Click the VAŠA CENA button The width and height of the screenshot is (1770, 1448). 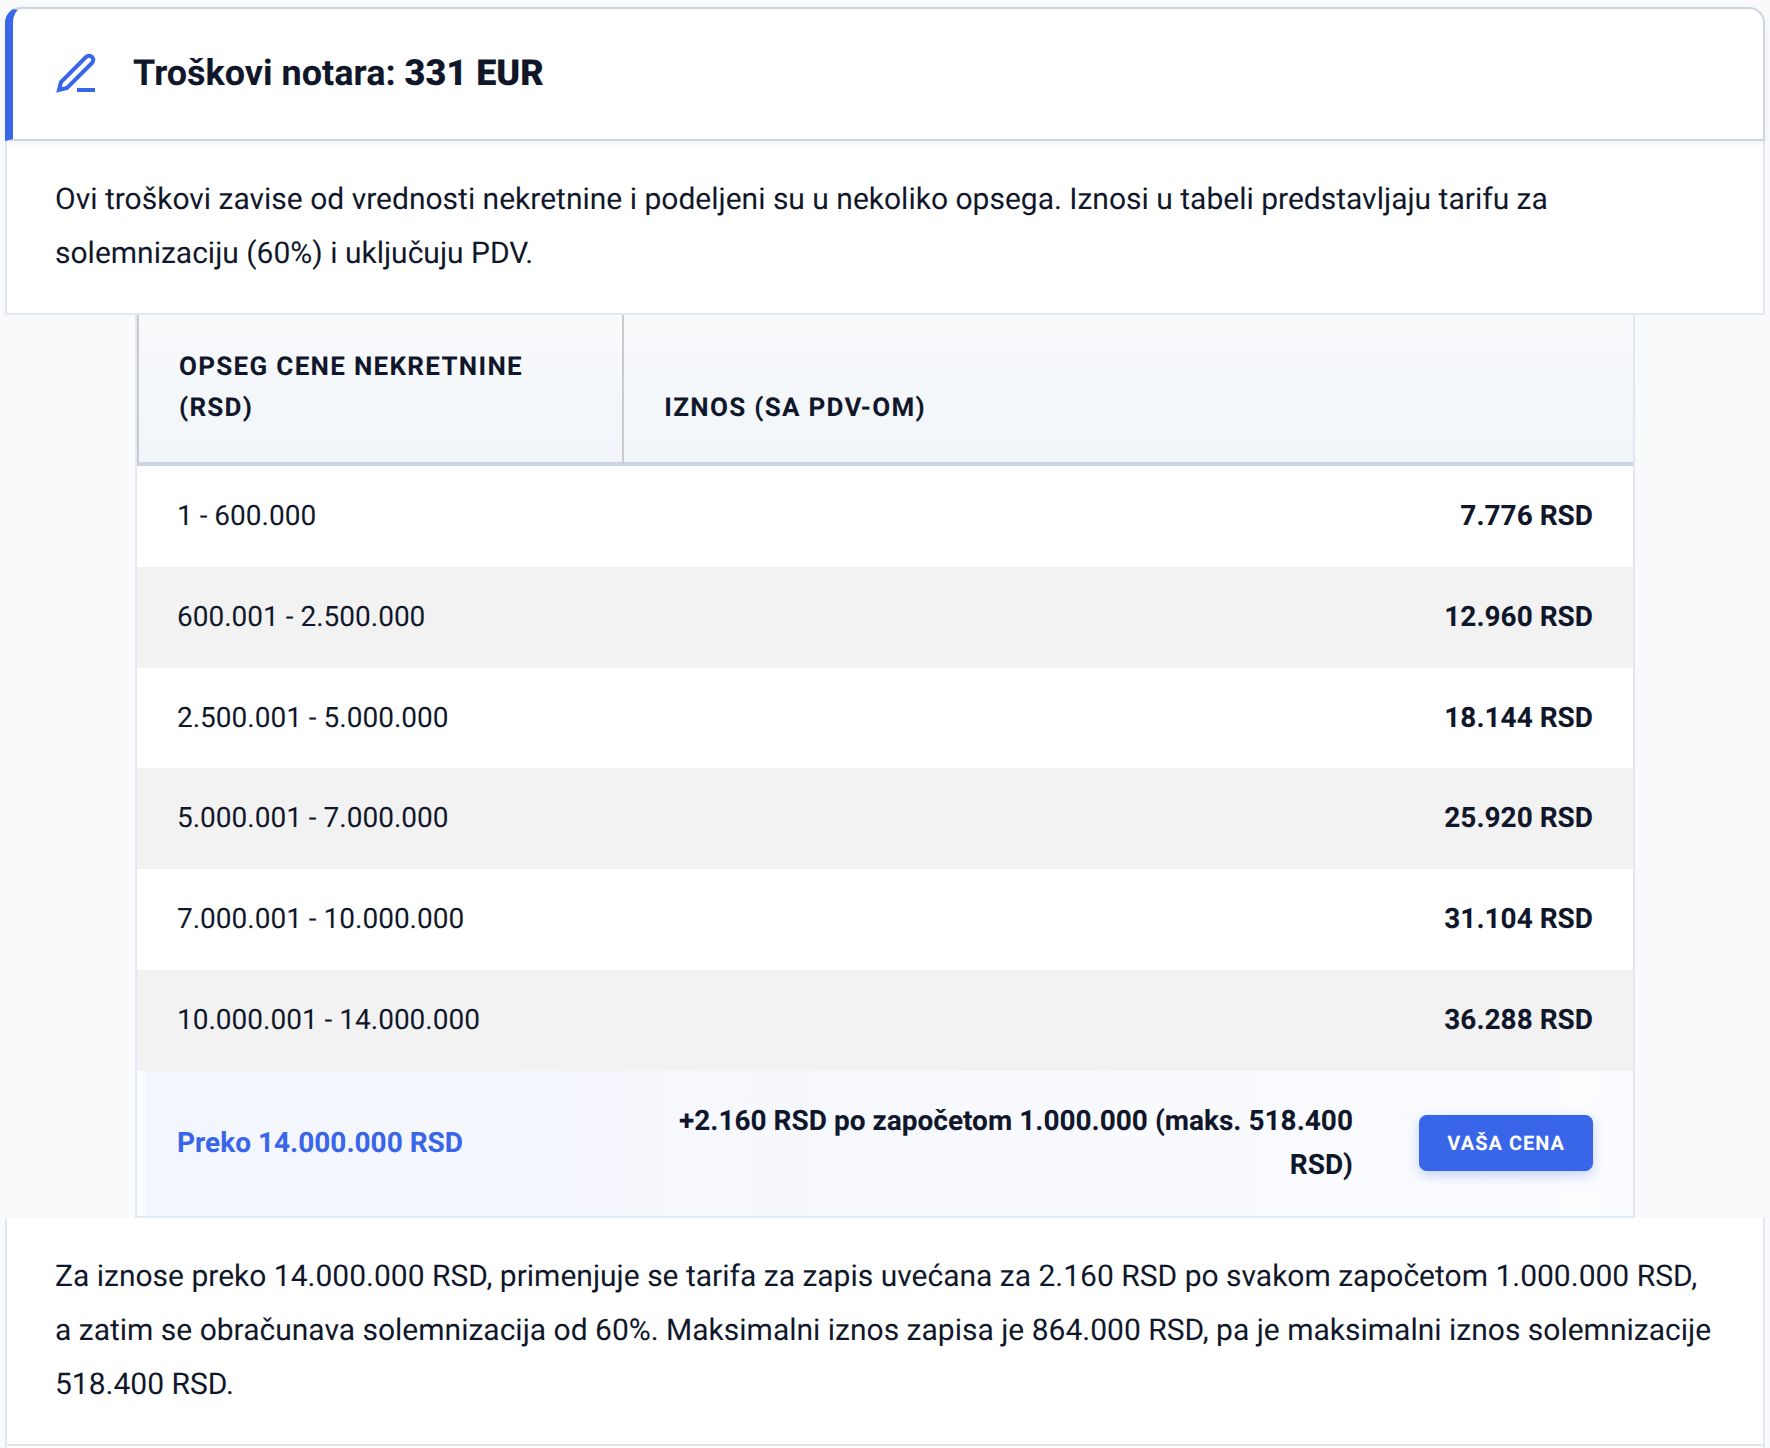pyautogui.click(x=1505, y=1142)
